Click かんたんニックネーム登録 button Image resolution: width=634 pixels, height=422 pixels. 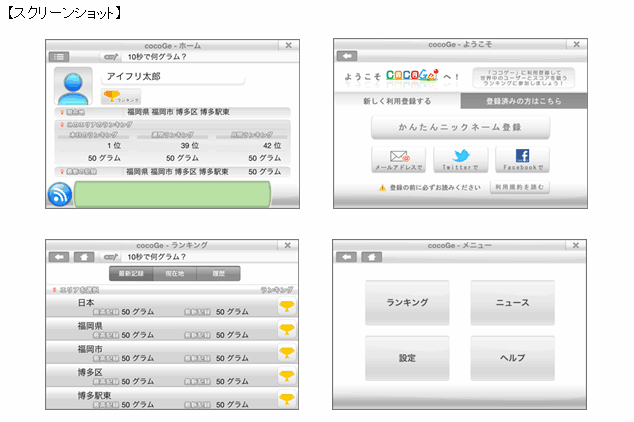pos(460,127)
